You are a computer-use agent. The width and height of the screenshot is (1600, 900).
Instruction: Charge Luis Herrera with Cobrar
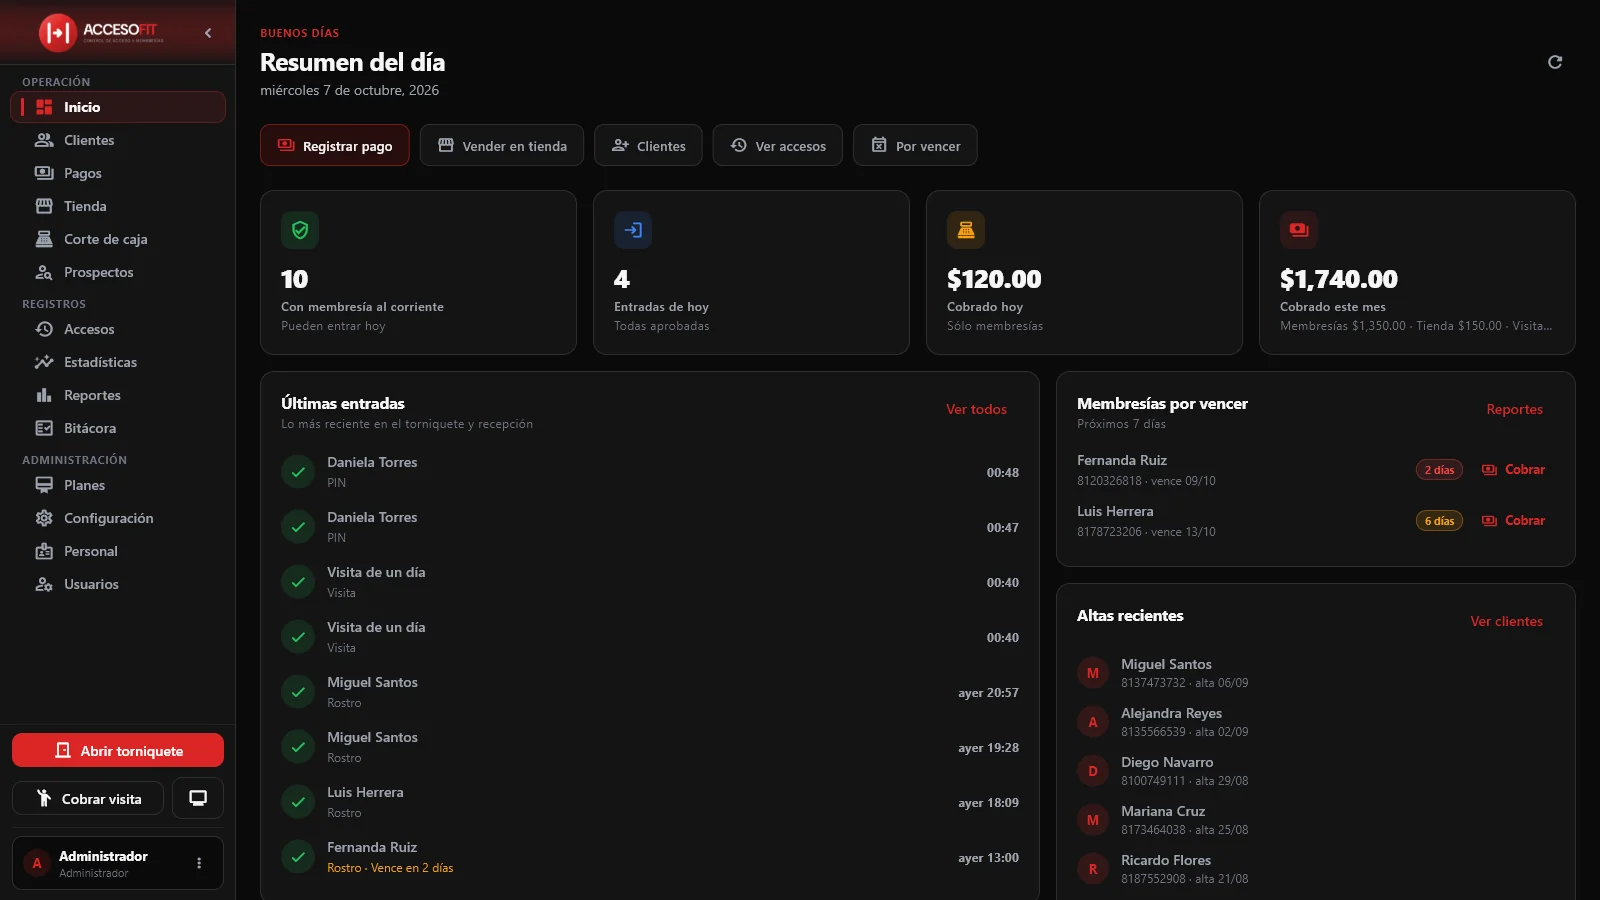coord(1513,520)
